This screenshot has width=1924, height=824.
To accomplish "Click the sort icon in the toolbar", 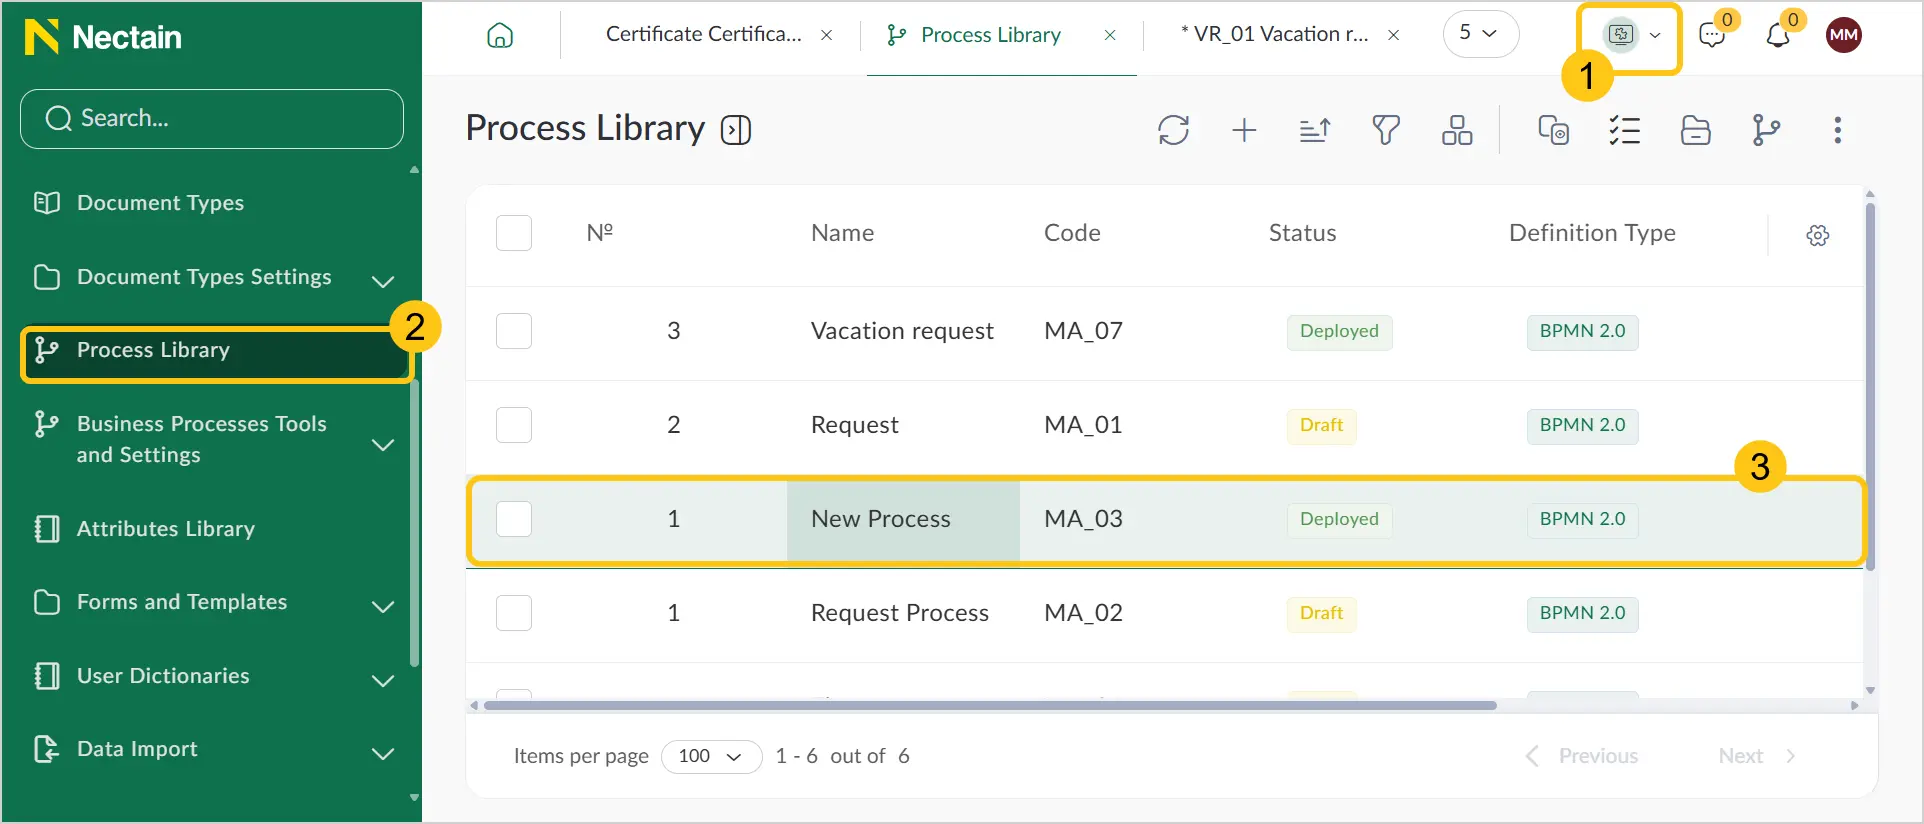I will pyautogui.click(x=1315, y=130).
